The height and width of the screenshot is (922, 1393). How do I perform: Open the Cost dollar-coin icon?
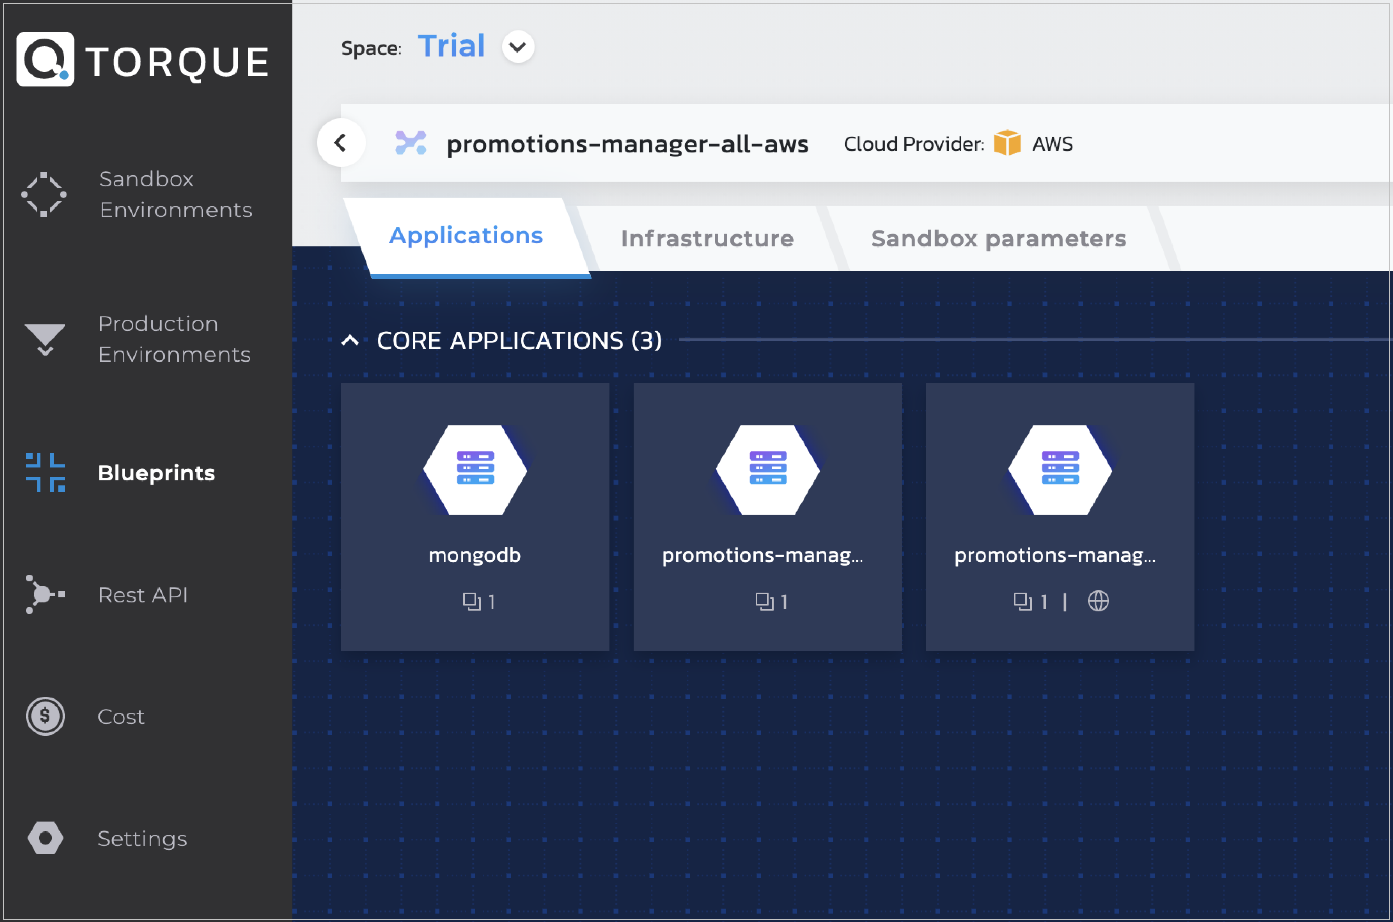(x=45, y=716)
